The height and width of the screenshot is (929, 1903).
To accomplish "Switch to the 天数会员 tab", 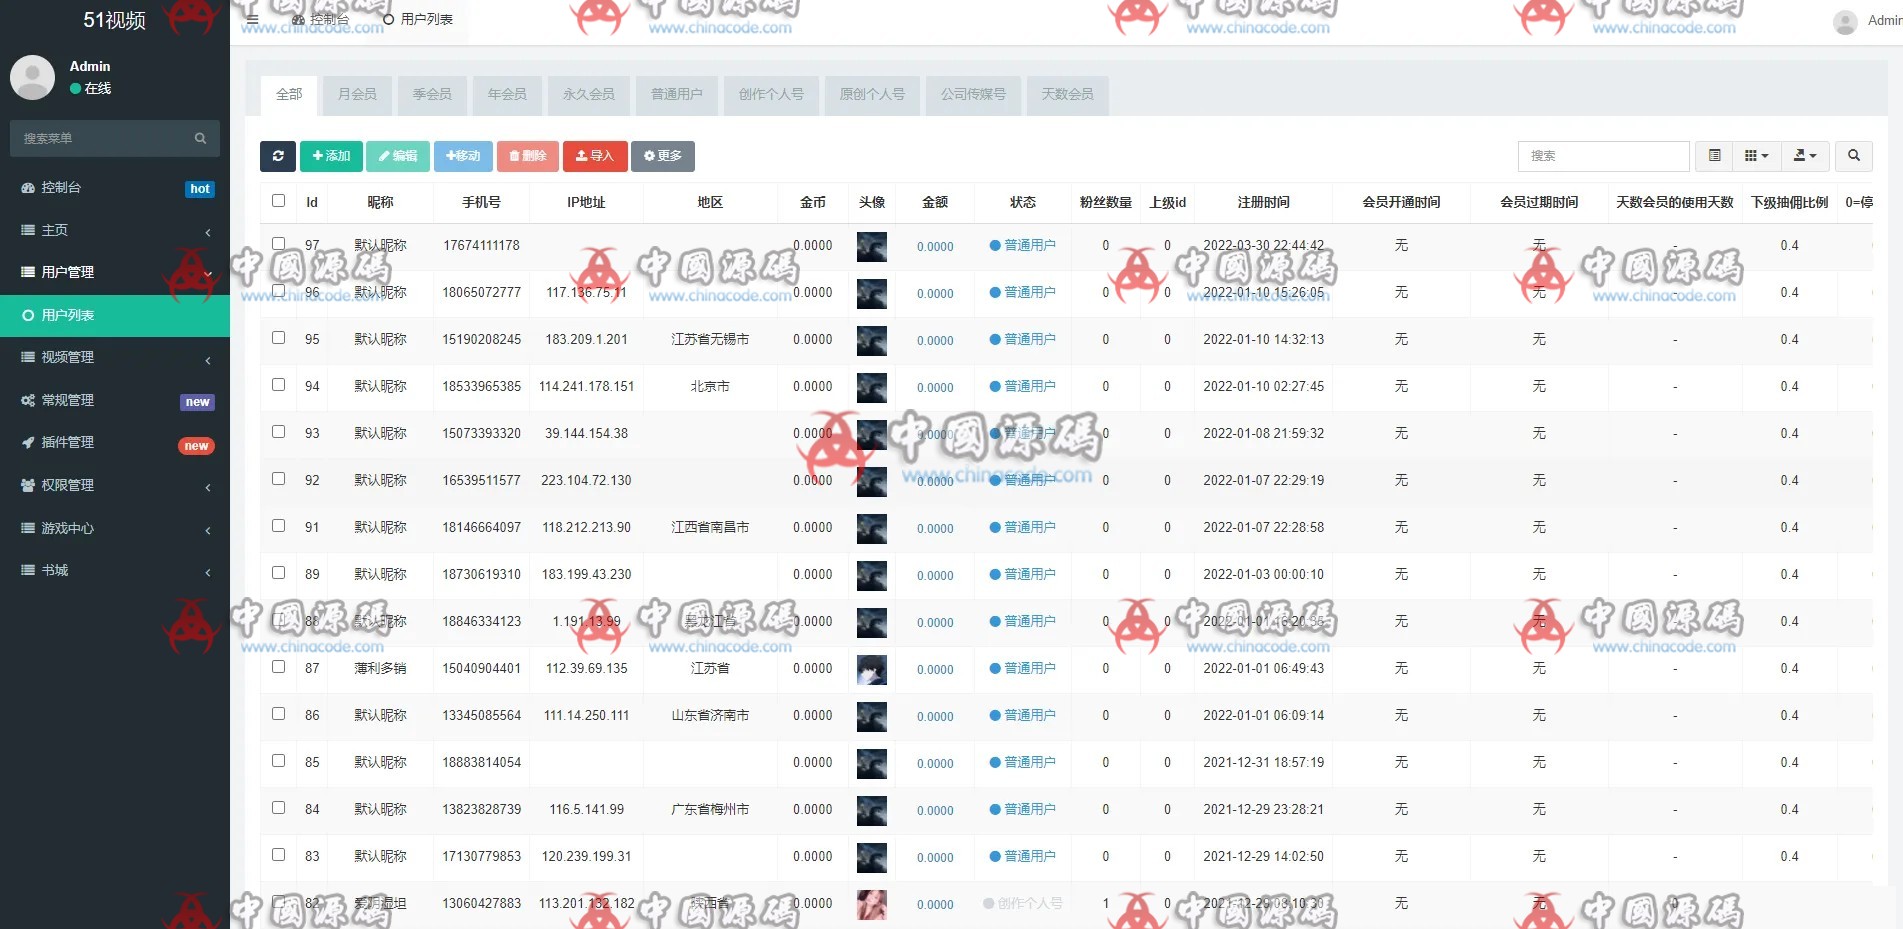I will [x=1067, y=95].
